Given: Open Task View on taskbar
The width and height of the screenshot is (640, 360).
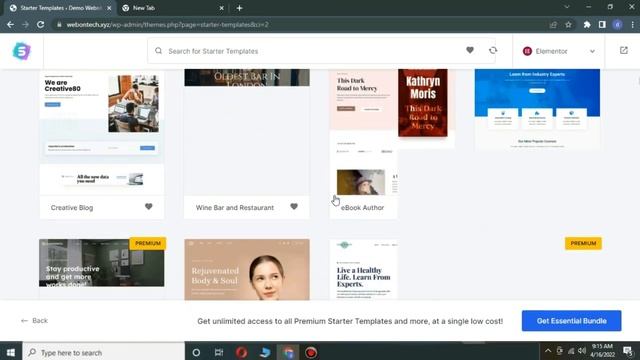Looking at the screenshot, I should click(x=219, y=352).
